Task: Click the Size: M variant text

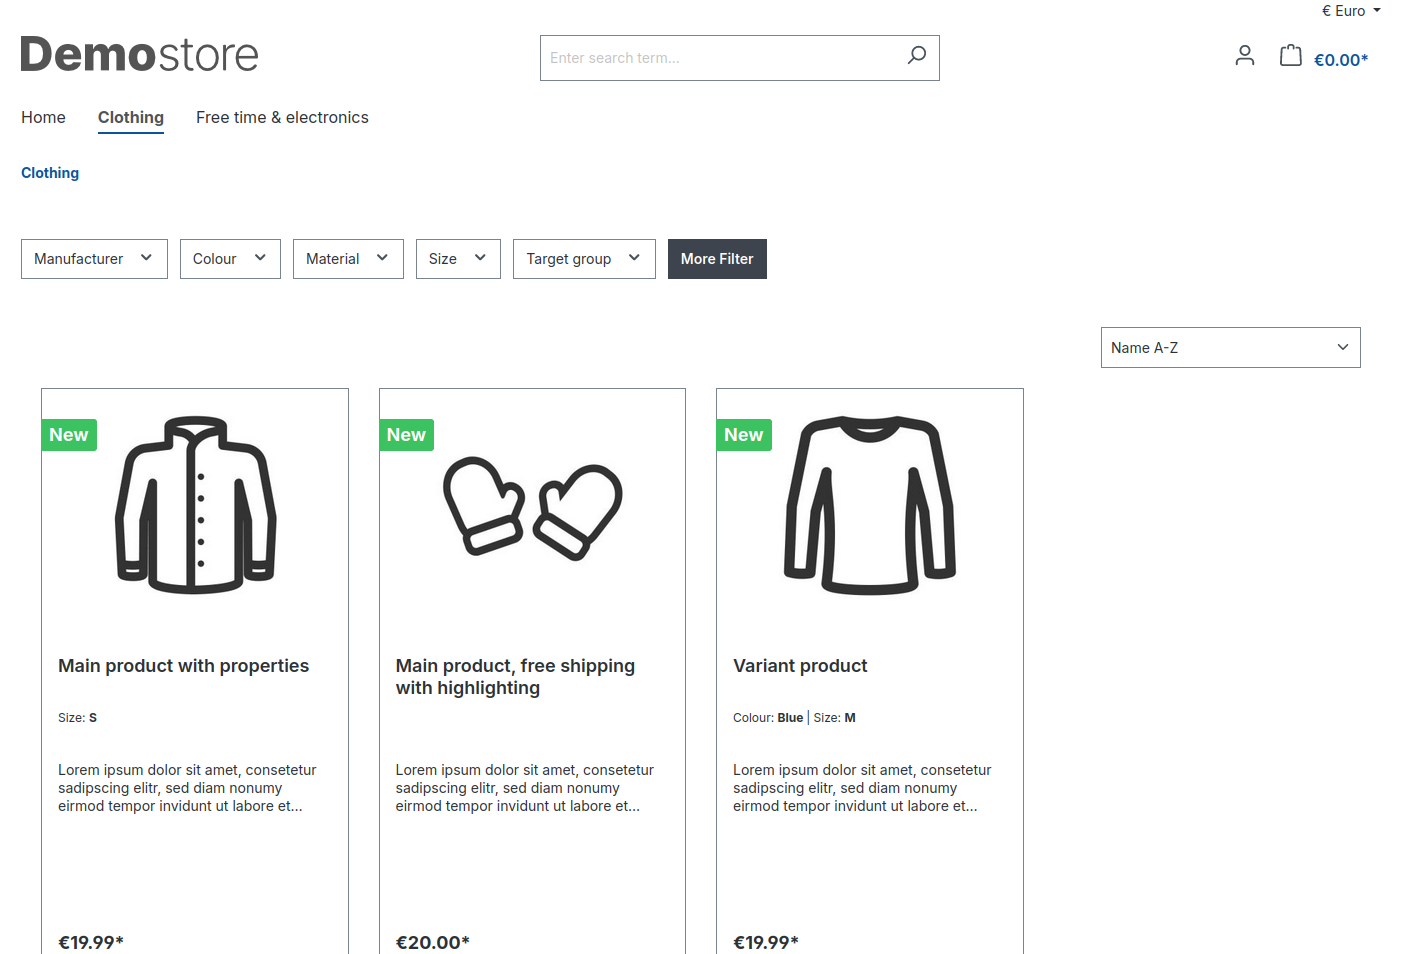Action: click(835, 718)
